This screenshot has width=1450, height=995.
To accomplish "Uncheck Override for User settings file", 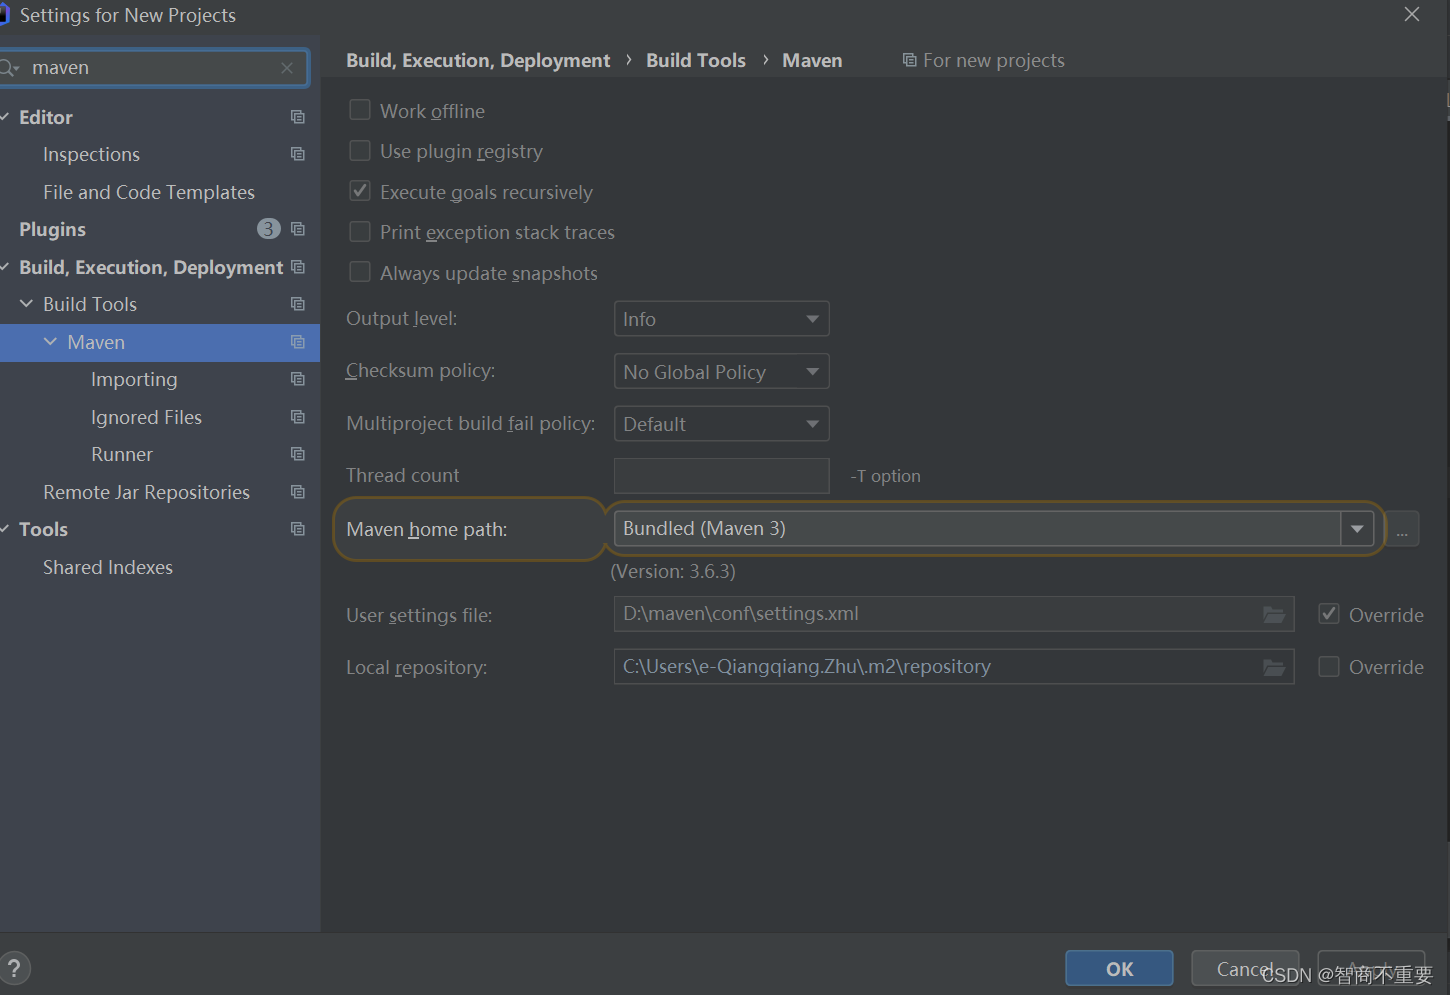I will [x=1329, y=614].
